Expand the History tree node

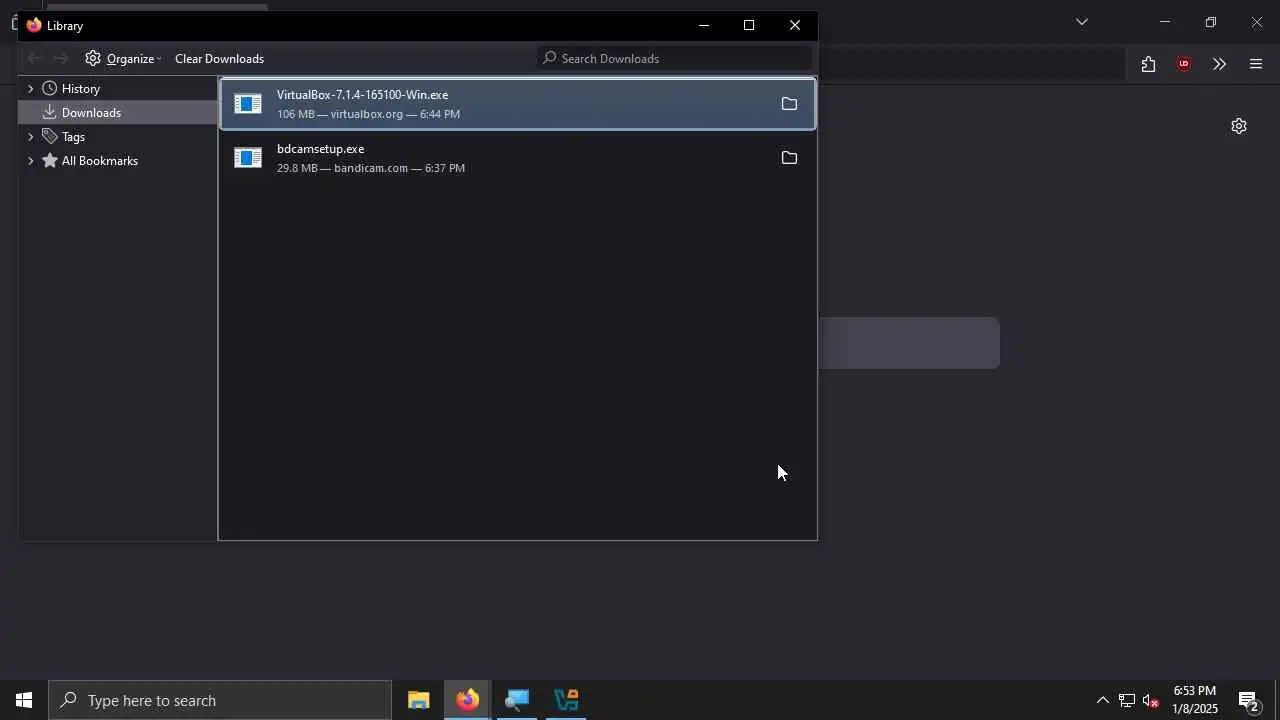click(x=30, y=89)
